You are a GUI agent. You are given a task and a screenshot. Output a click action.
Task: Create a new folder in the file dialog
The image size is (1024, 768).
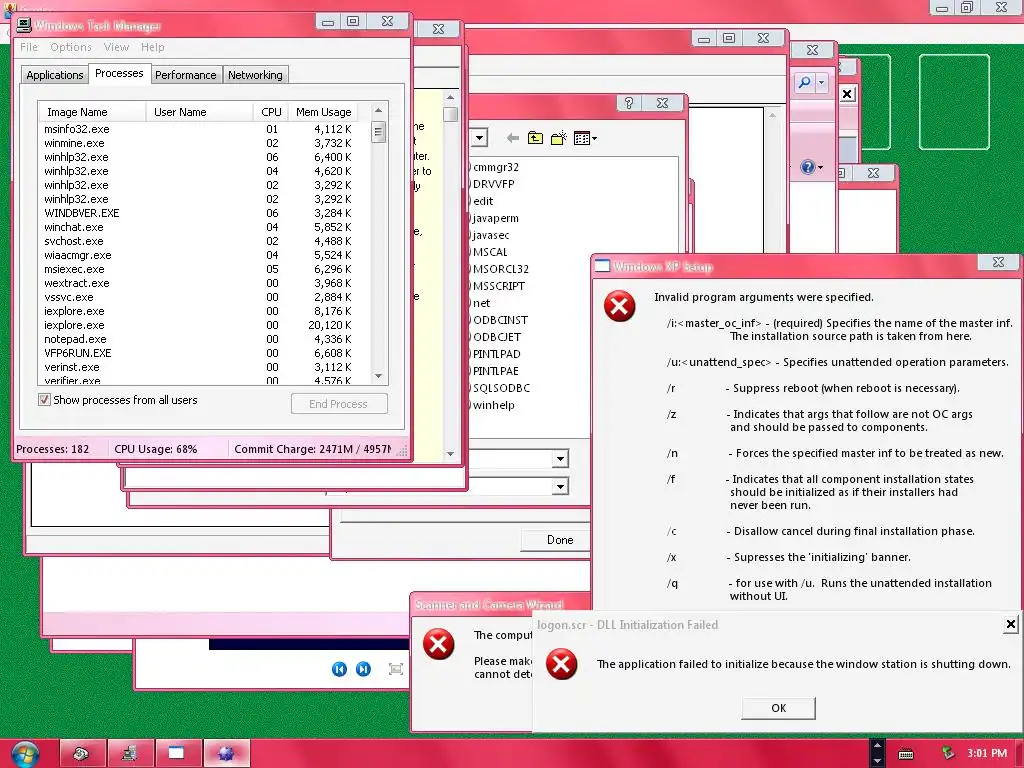coord(558,138)
